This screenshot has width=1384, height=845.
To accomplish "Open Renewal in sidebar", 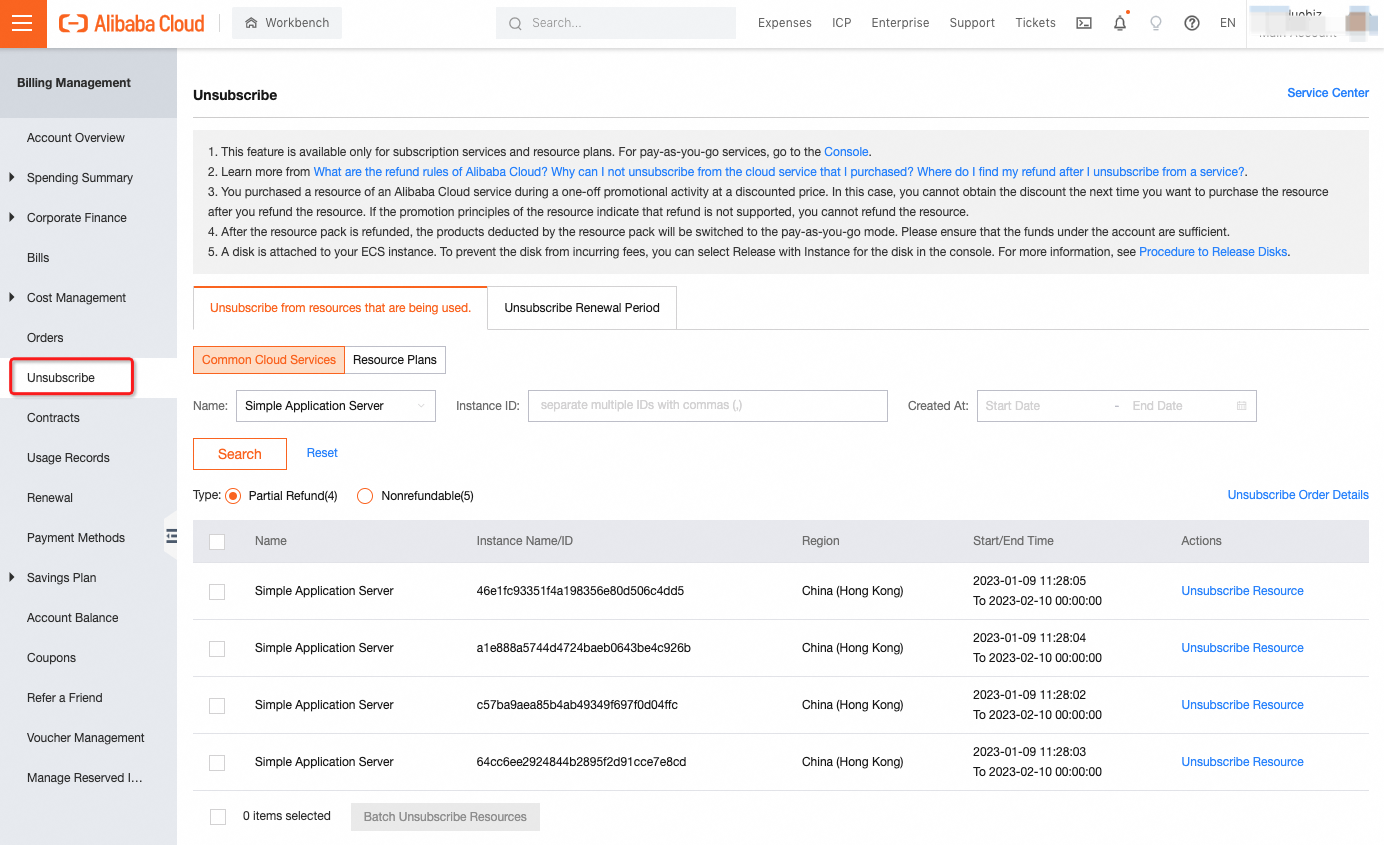I will [50, 498].
